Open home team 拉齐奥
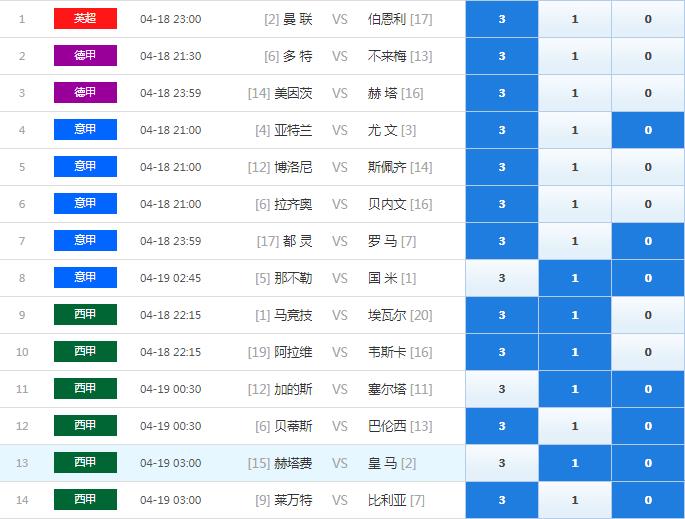 coord(293,204)
